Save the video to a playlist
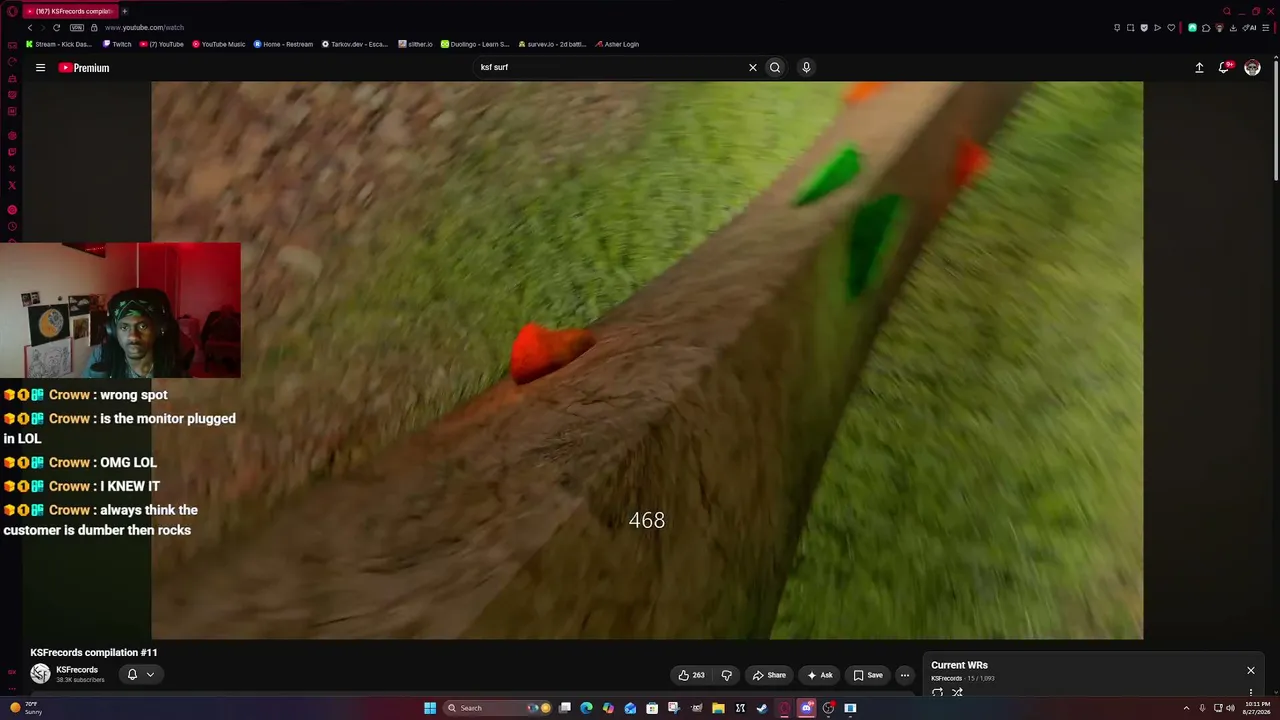This screenshot has height=720, width=1280. tap(867, 675)
